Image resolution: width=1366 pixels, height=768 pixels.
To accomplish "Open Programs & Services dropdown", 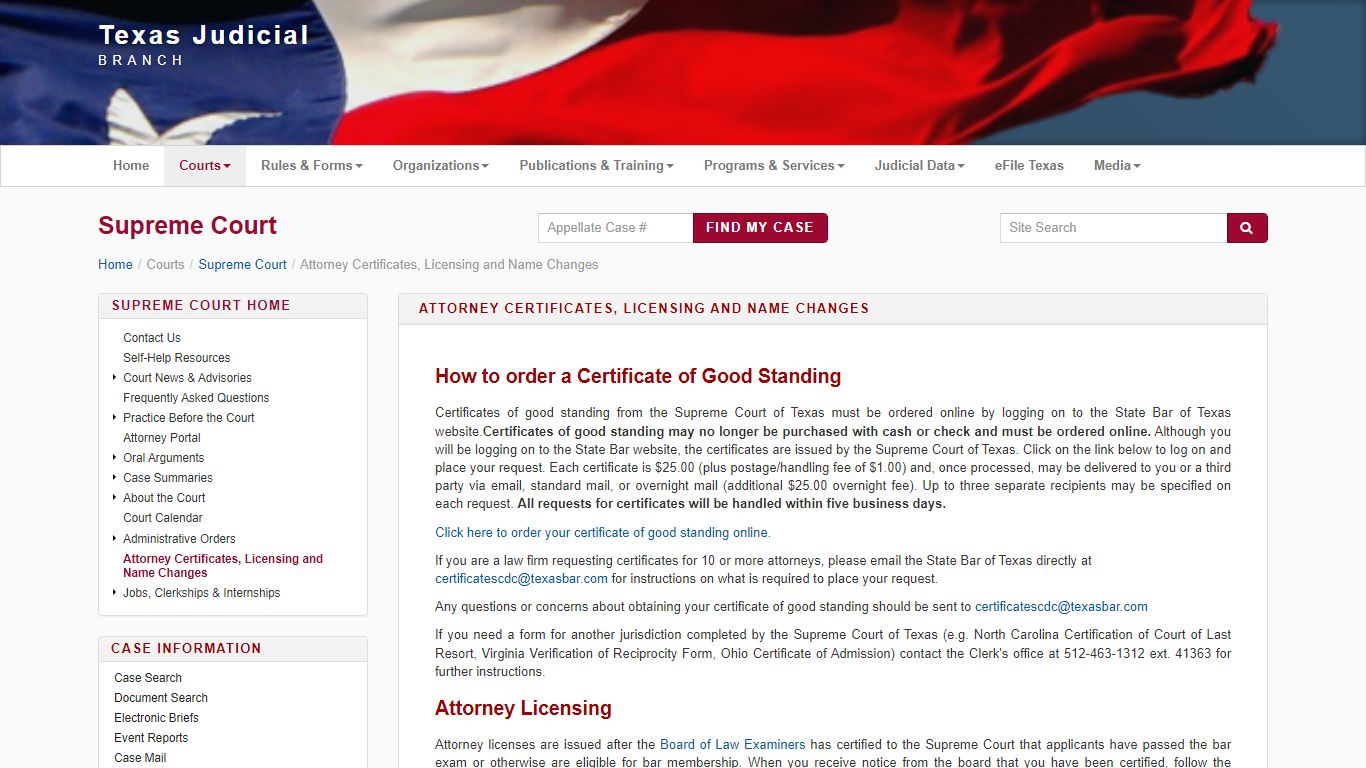I will click(774, 166).
